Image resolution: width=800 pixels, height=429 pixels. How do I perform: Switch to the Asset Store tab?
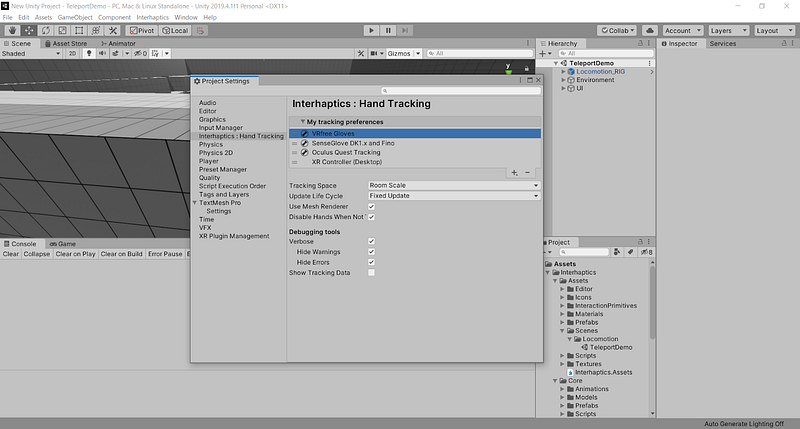[66, 43]
